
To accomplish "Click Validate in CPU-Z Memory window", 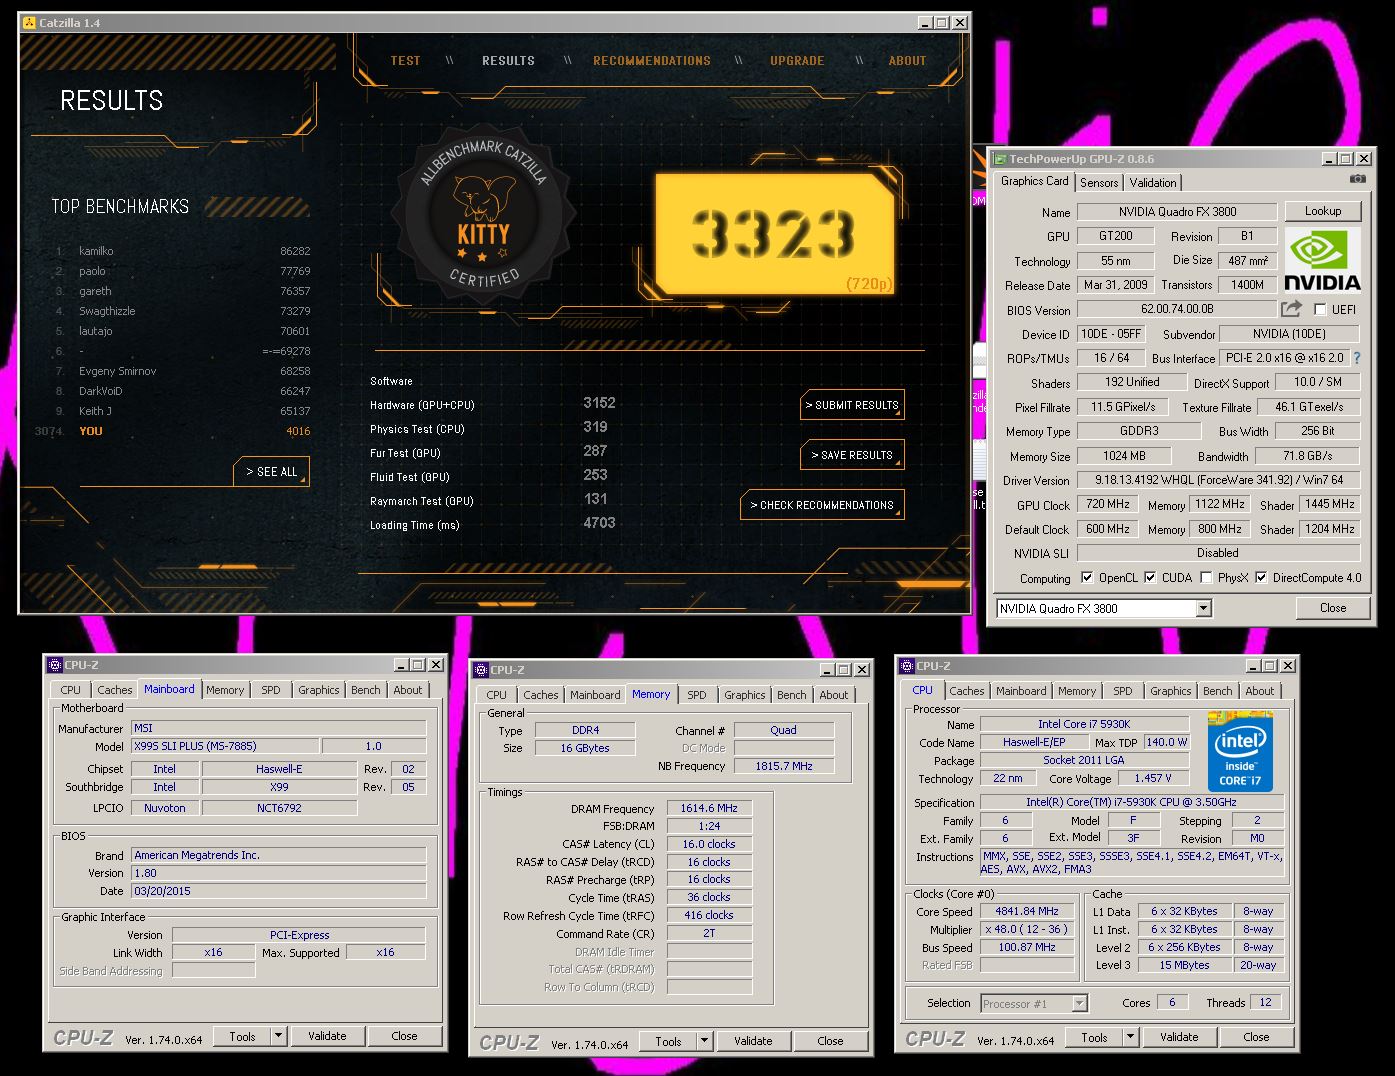I will coord(753,1041).
